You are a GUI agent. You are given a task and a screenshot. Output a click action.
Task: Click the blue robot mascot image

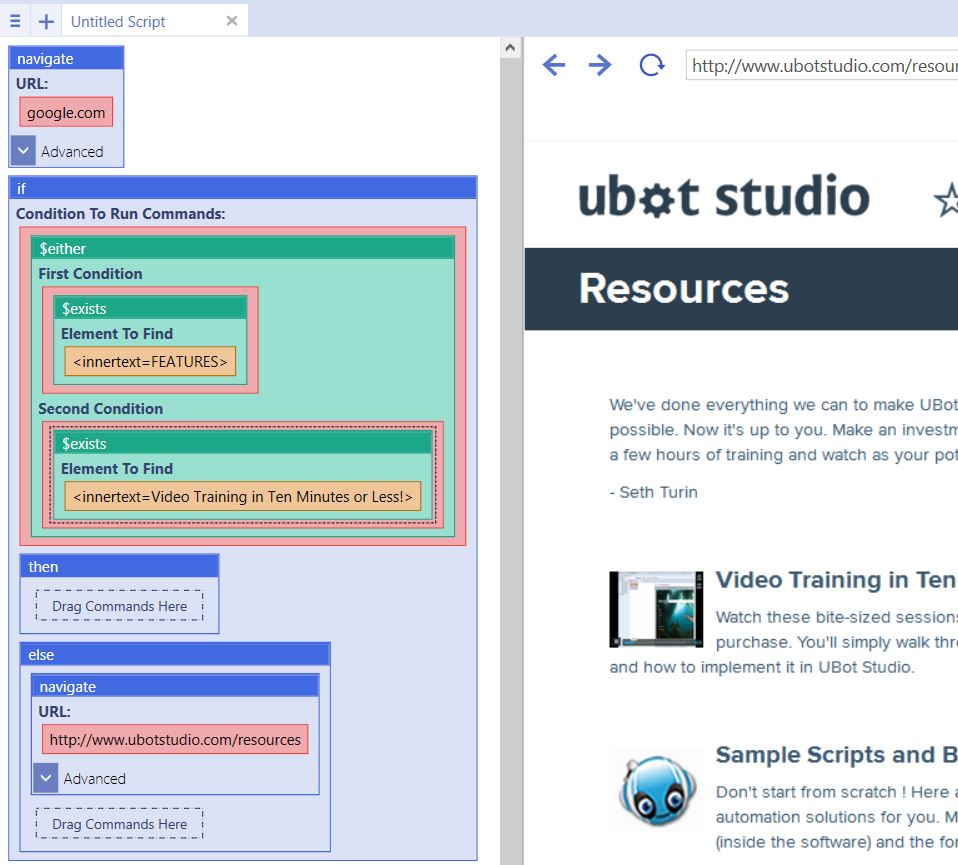[x=657, y=790]
